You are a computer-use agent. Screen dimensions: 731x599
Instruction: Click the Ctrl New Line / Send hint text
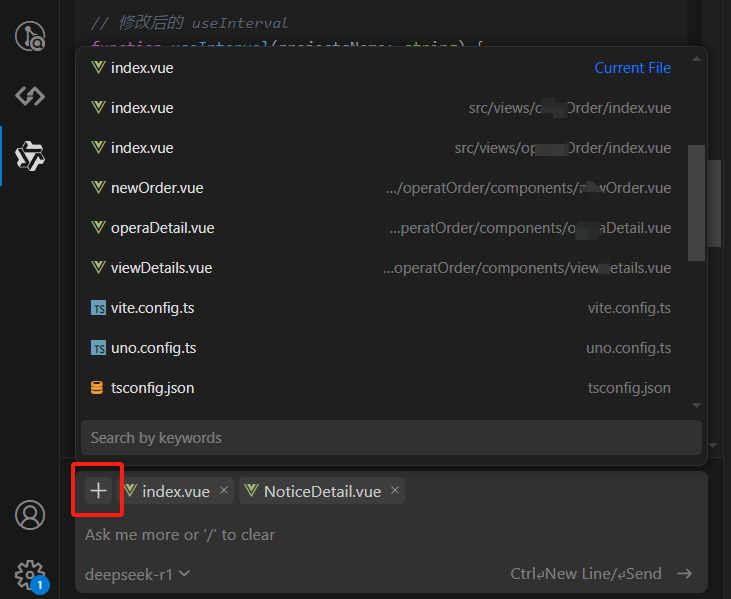(586, 574)
